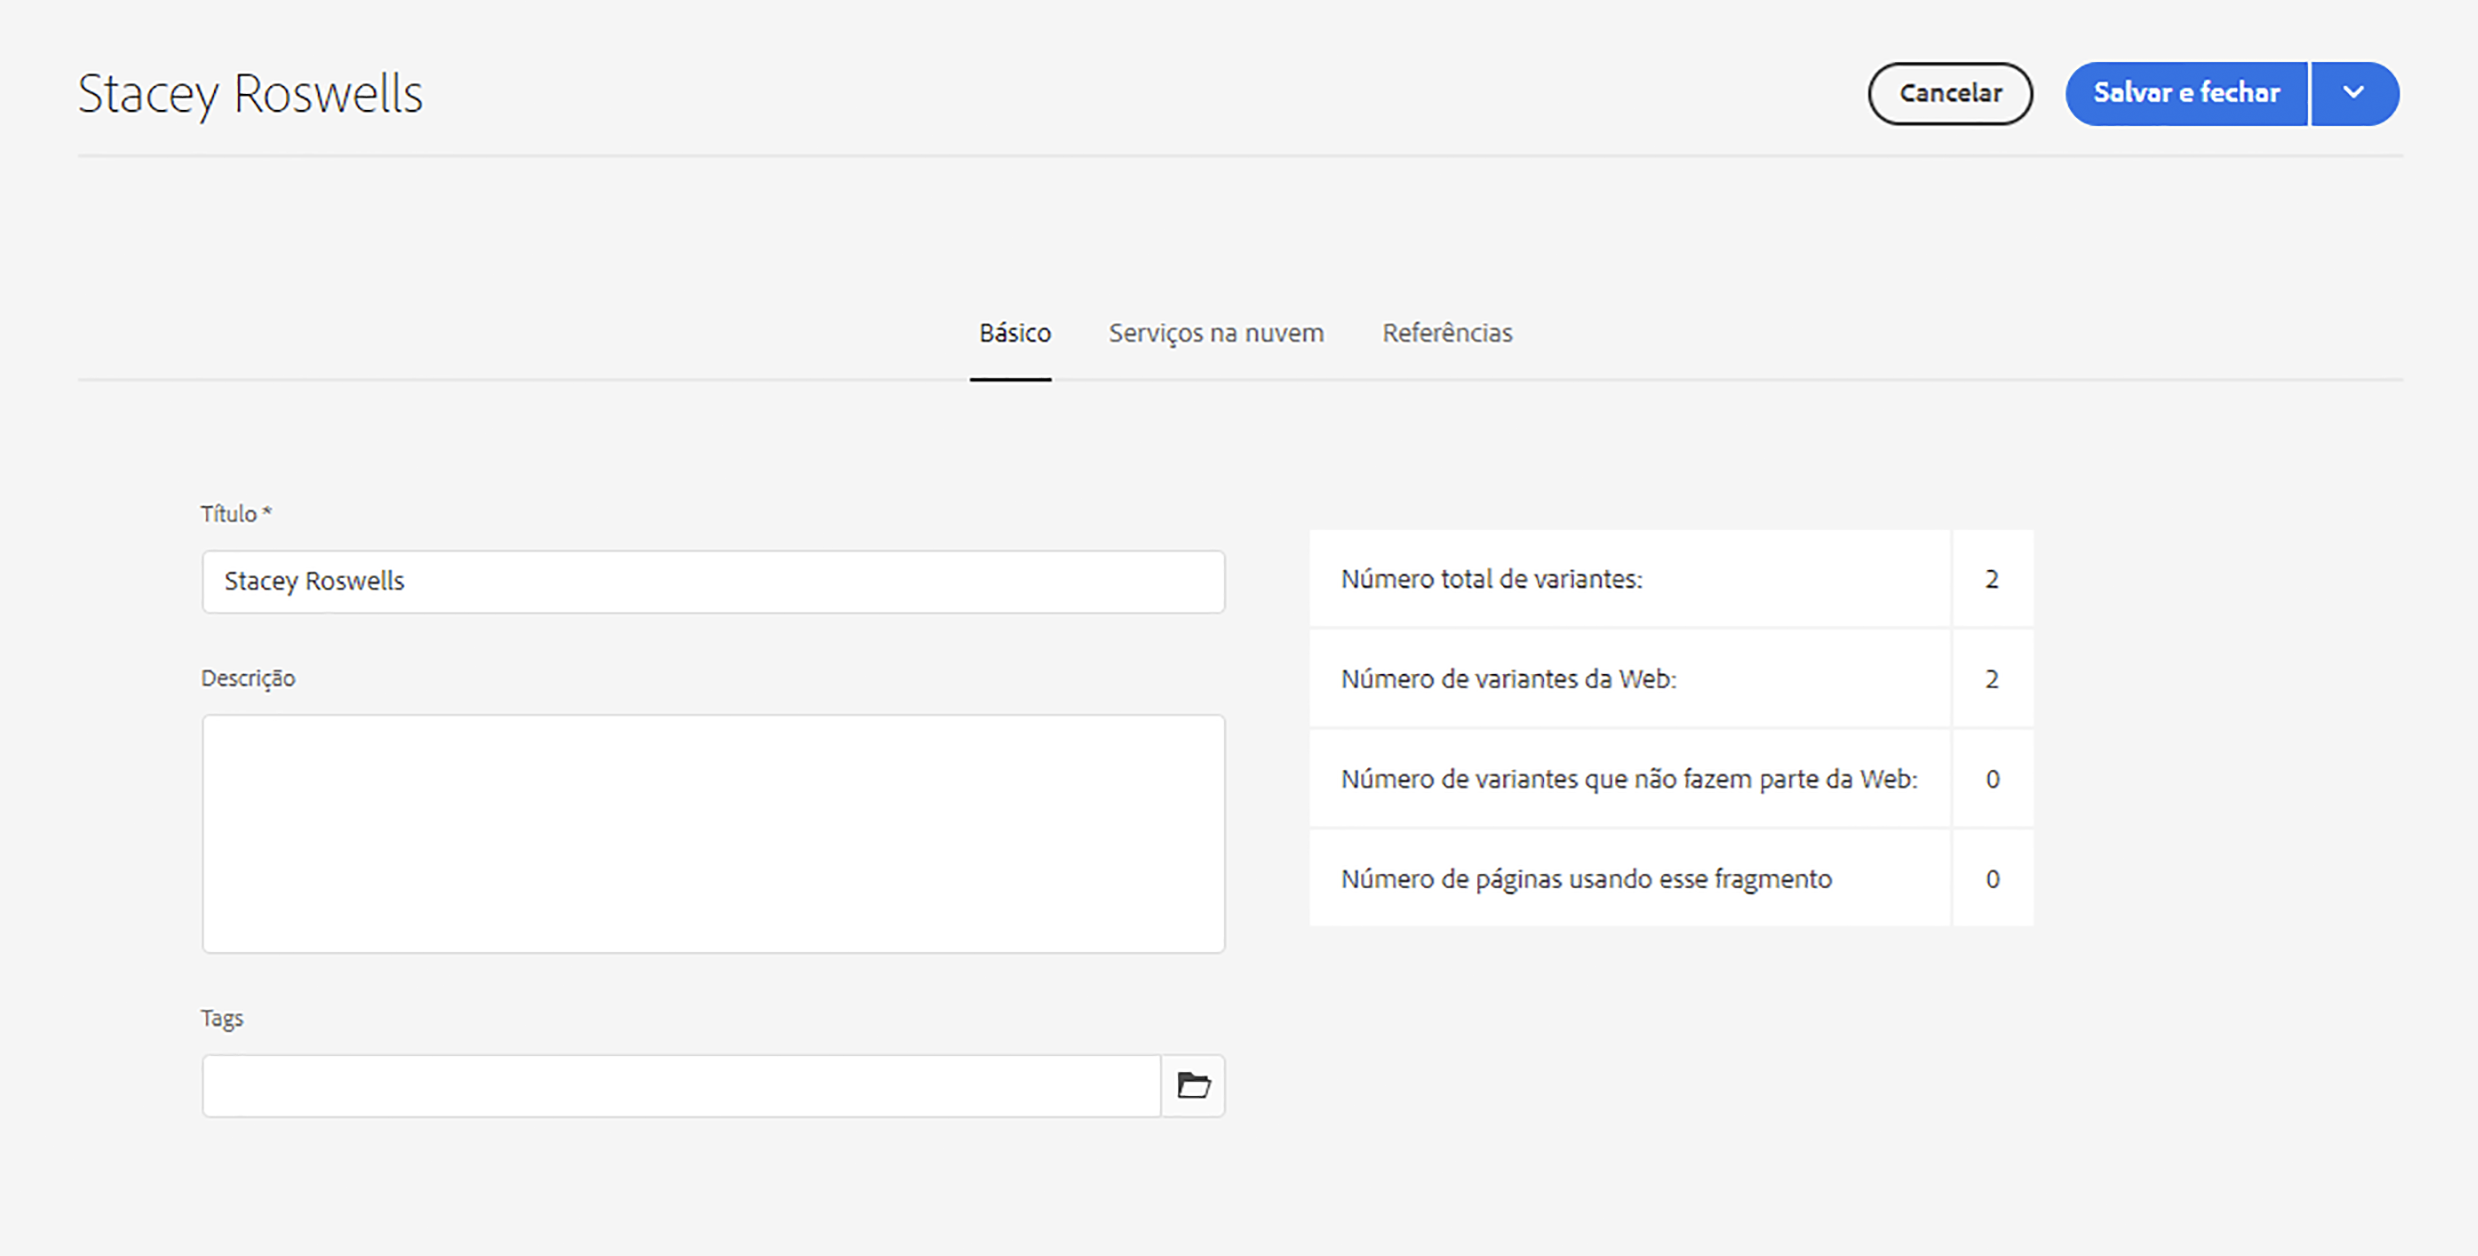Go to the Referências tab
Screen dimensions: 2478x1256
click(1447, 333)
